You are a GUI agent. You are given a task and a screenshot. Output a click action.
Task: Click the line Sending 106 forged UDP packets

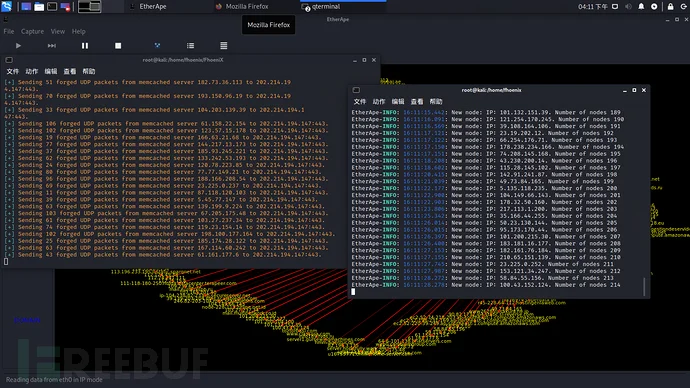point(166,124)
